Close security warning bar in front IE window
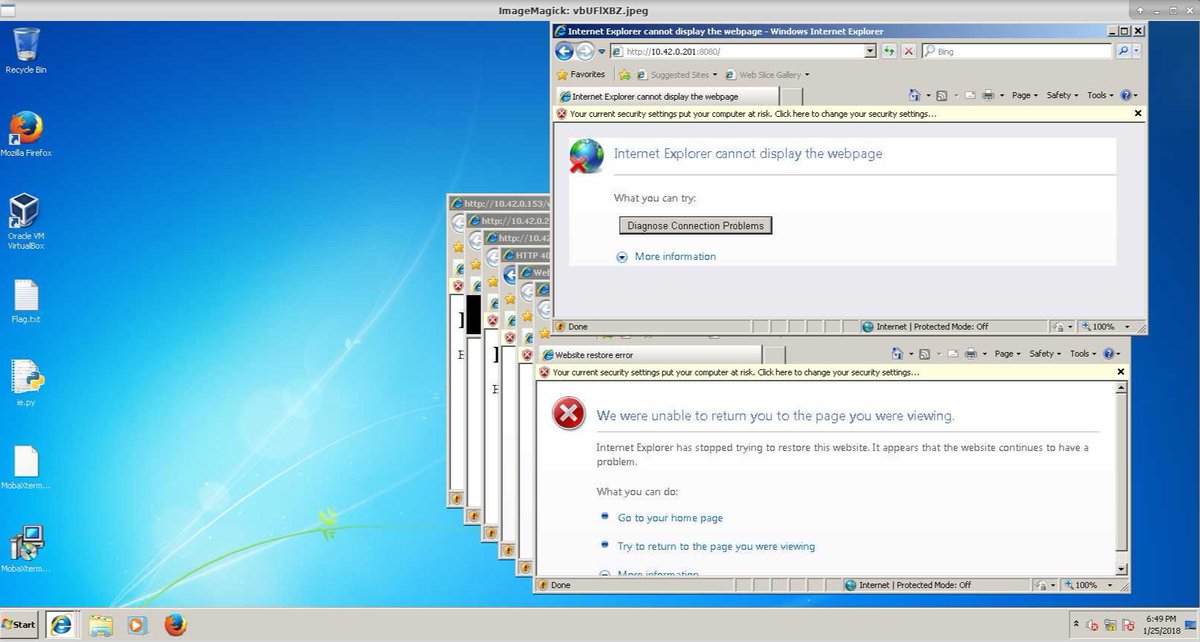The image size is (1200, 642). coord(1138,113)
